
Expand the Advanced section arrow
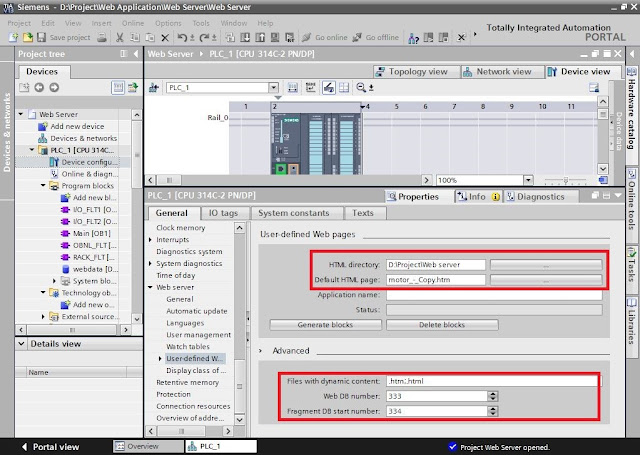(261, 351)
